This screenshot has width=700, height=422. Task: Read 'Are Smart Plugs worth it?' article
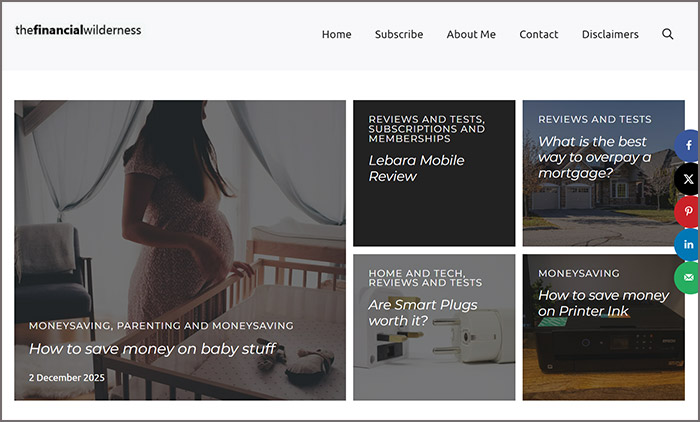[x=423, y=312]
